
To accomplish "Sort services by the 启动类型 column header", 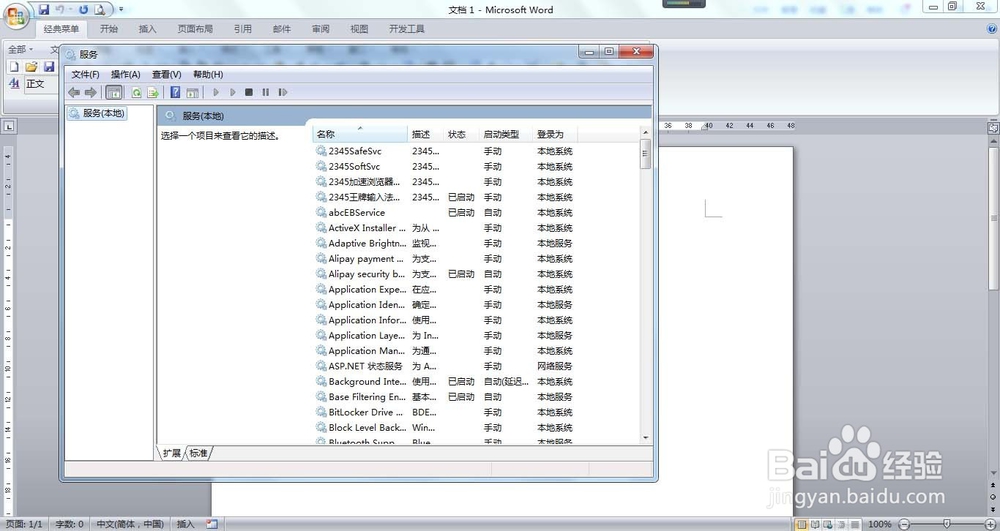I will point(505,134).
